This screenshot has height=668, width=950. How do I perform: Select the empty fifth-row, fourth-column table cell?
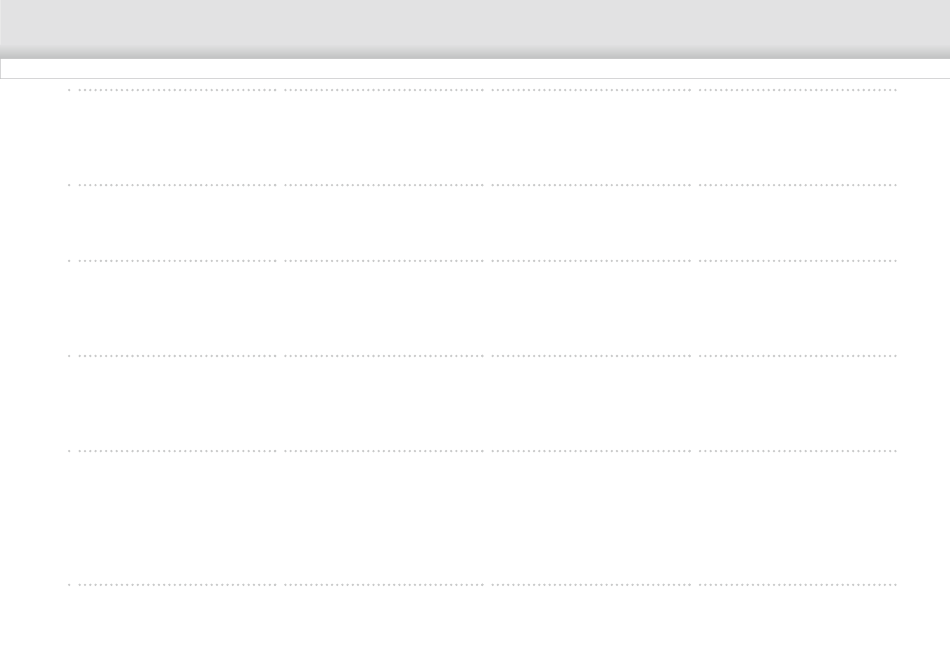pyautogui.click(x=798, y=518)
